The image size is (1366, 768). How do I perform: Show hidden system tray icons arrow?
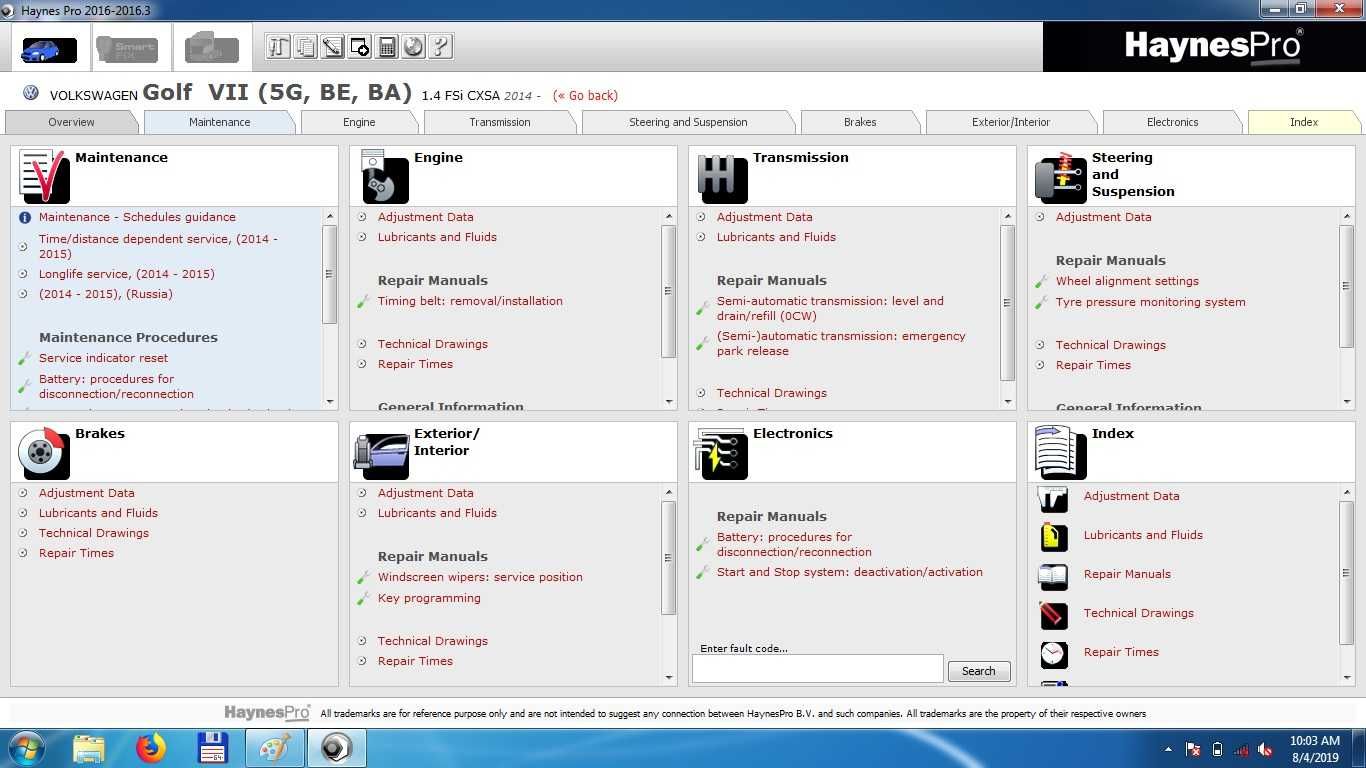click(1169, 749)
